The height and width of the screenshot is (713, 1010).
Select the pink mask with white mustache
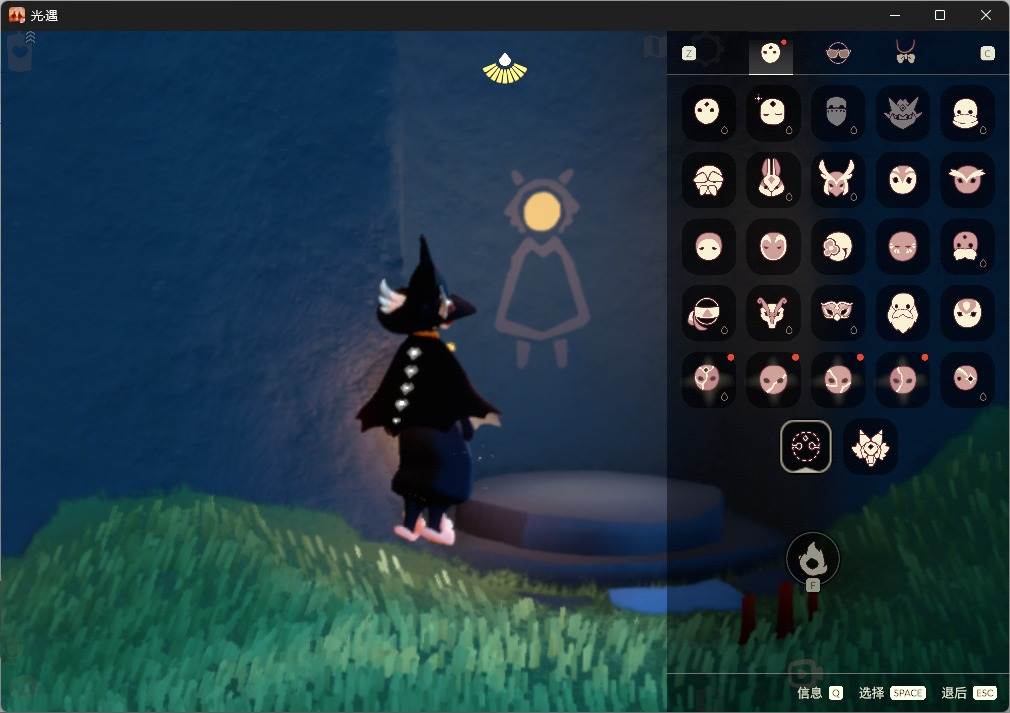point(967,246)
